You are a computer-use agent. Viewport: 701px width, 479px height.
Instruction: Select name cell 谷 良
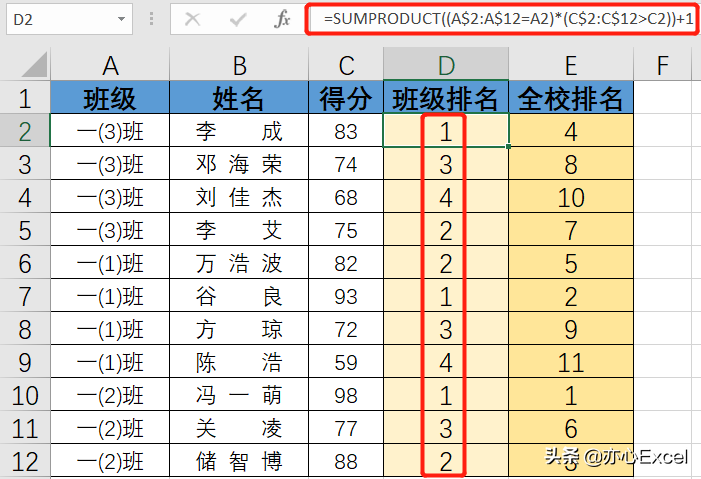click(x=239, y=296)
